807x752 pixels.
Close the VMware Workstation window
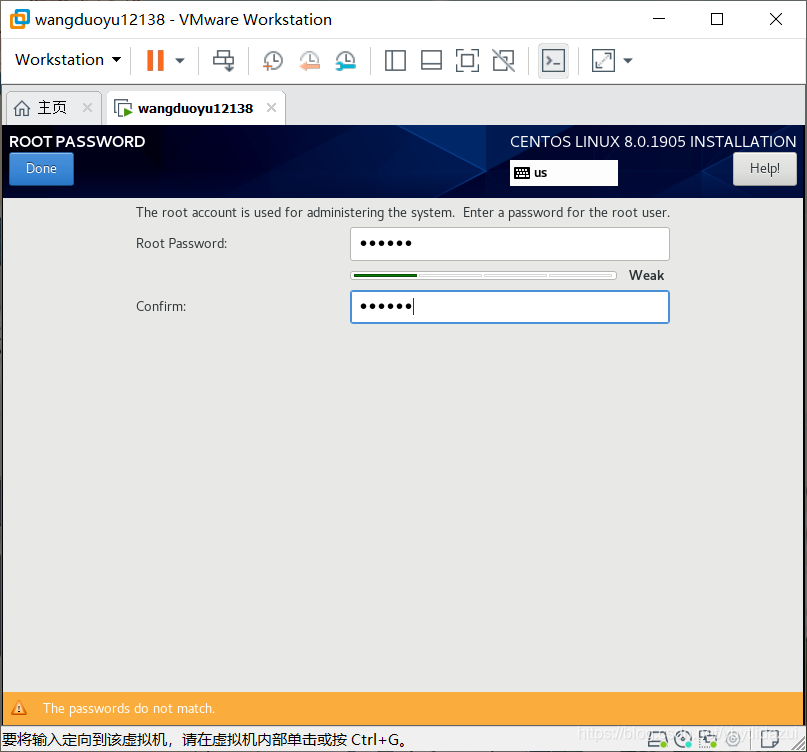pos(776,19)
